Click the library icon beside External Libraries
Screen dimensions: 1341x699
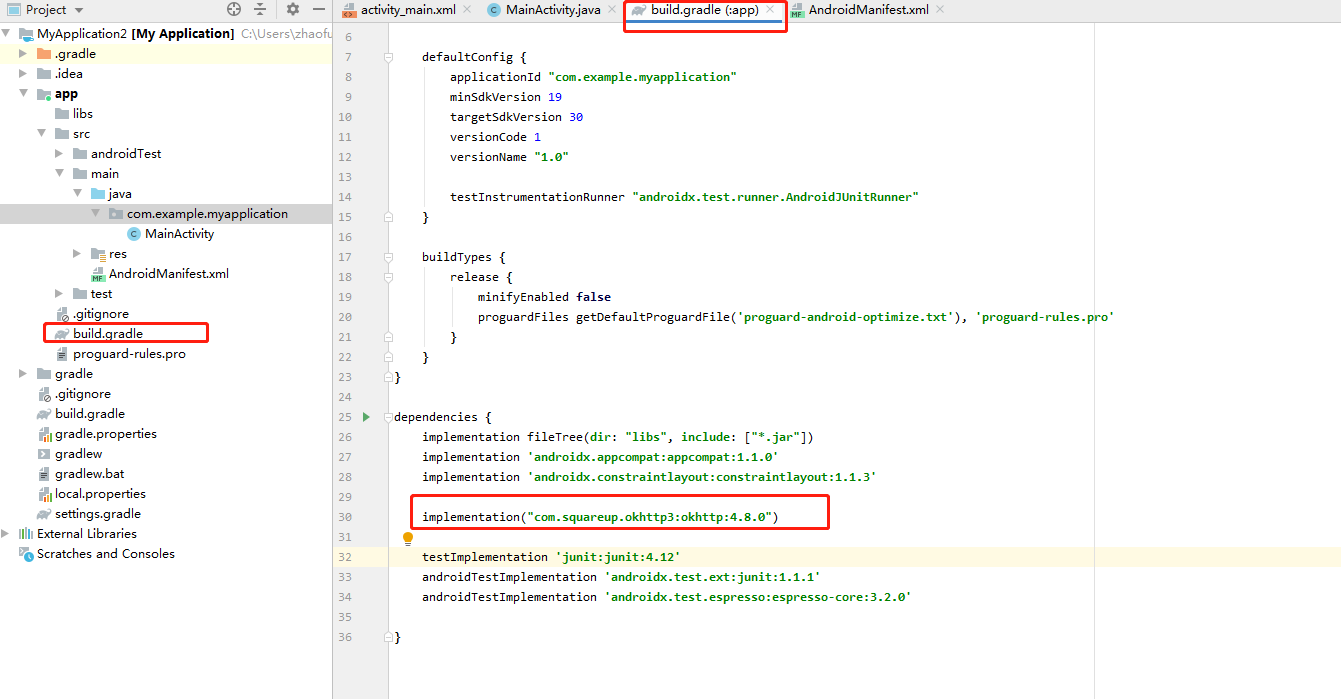[x=26, y=534]
